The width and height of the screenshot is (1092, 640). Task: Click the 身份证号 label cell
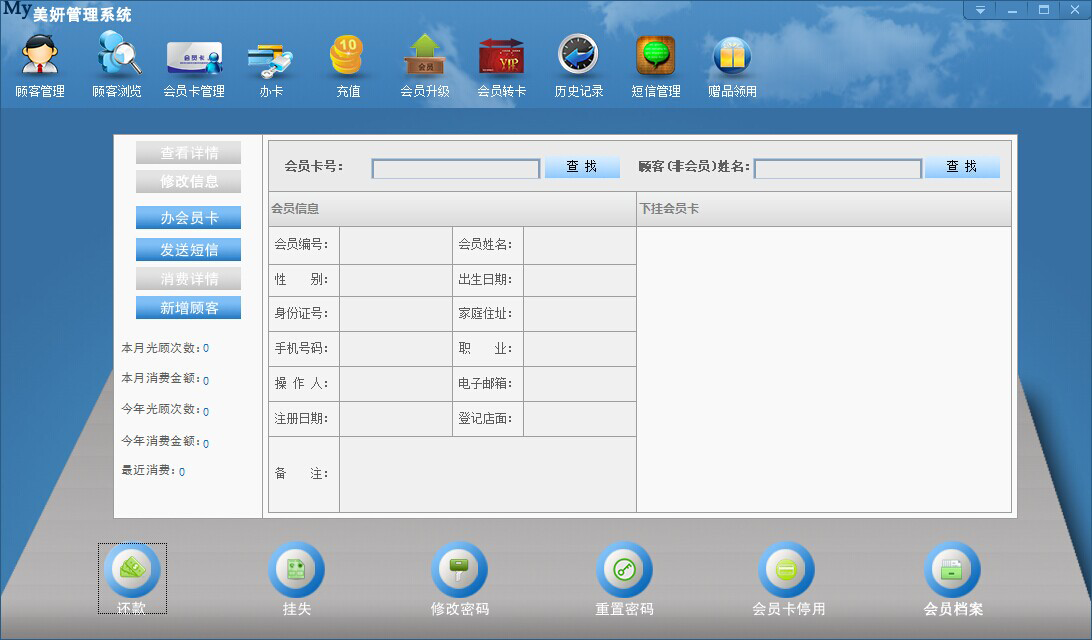tap(304, 313)
